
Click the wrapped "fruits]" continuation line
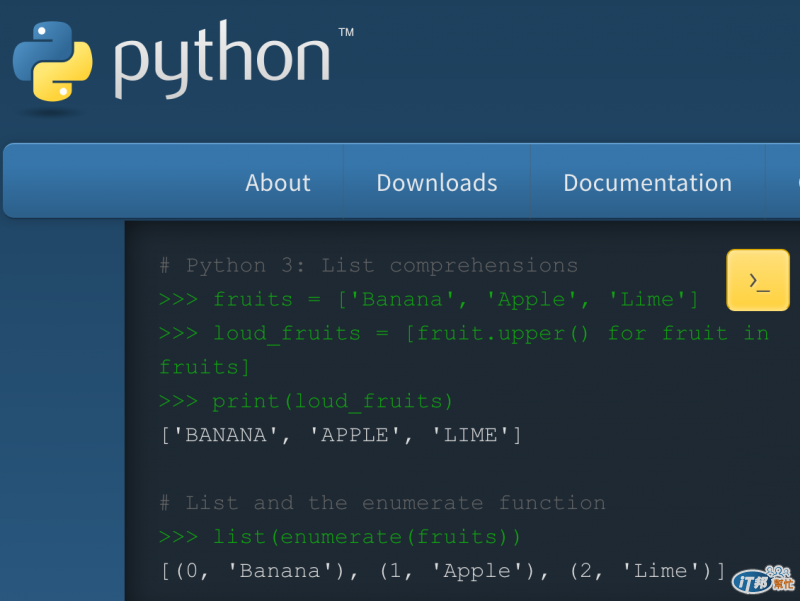(x=204, y=368)
